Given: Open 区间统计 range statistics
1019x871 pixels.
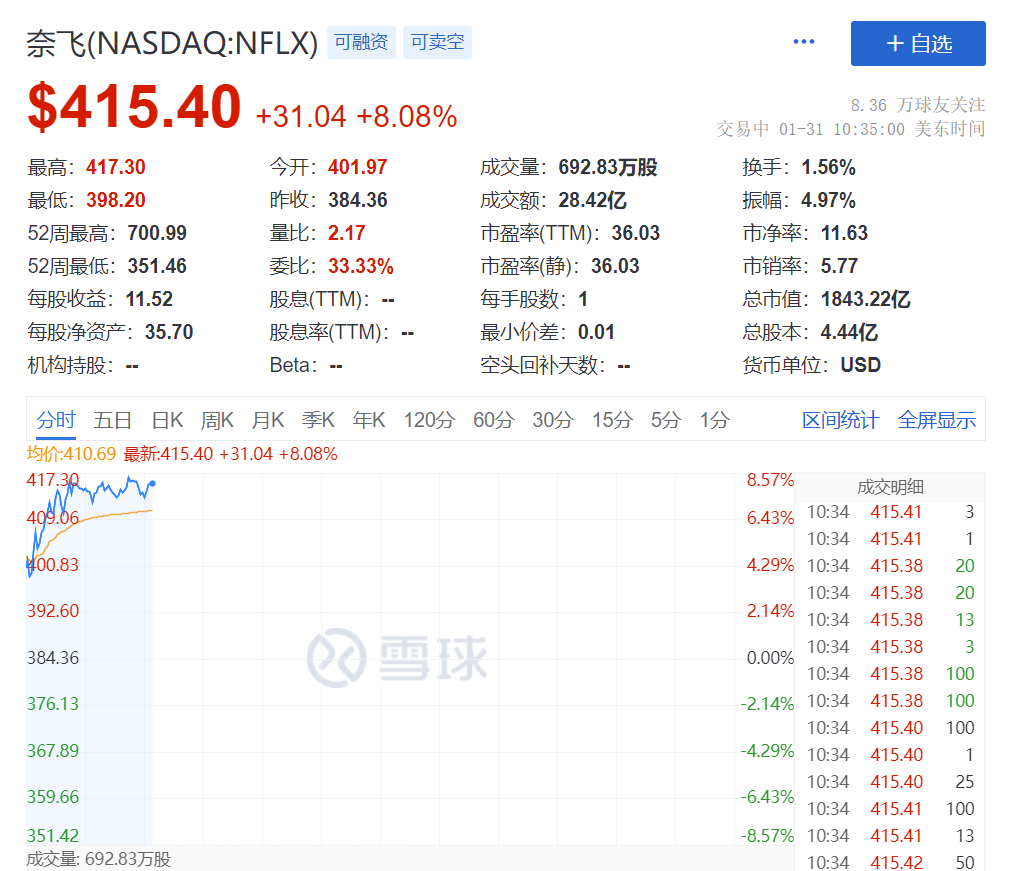Looking at the screenshot, I should (840, 420).
